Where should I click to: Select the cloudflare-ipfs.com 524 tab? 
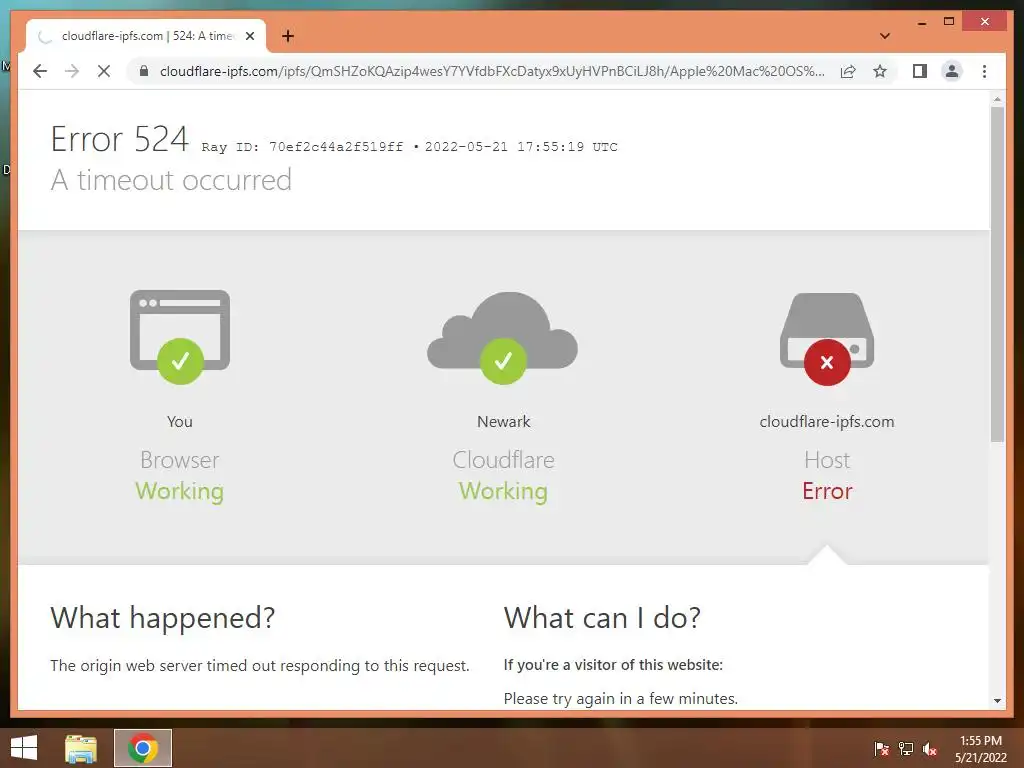coord(146,36)
